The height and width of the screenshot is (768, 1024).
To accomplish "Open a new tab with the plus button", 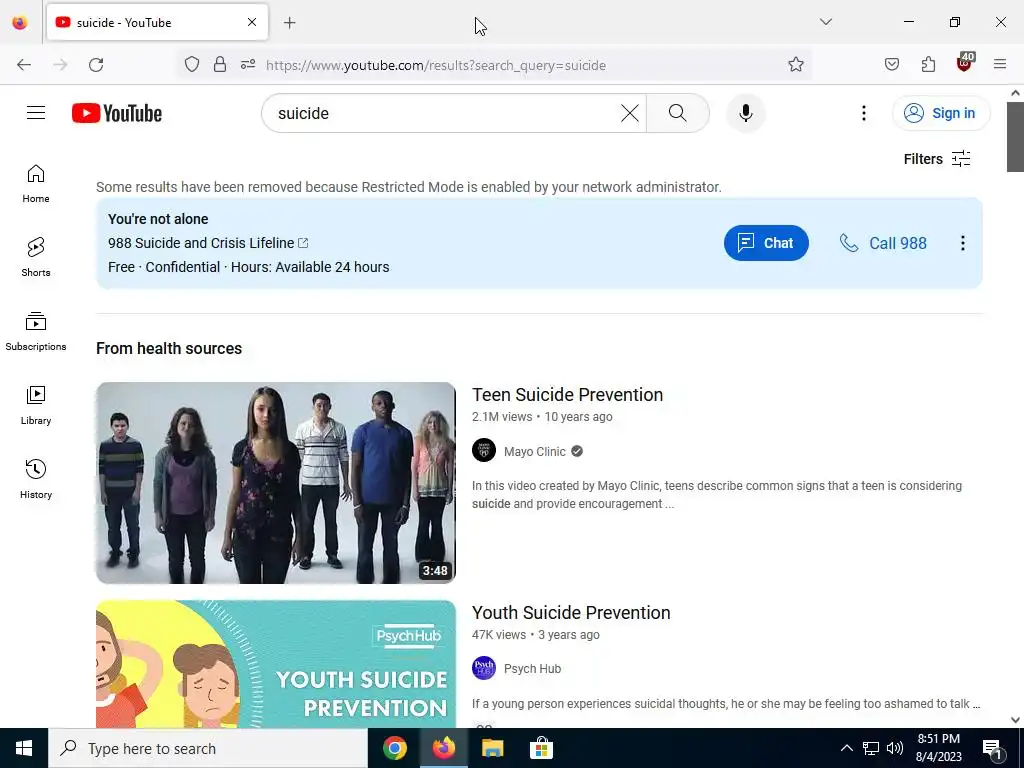I will 289,23.
